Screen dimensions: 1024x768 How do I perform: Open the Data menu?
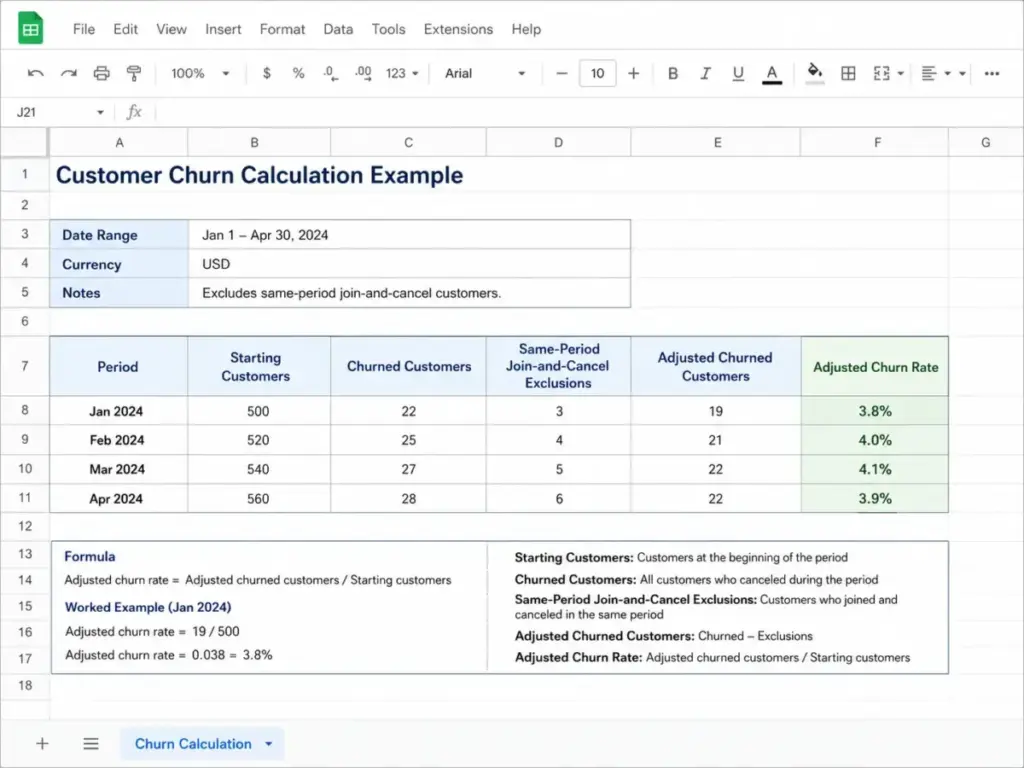pyautogui.click(x=338, y=29)
